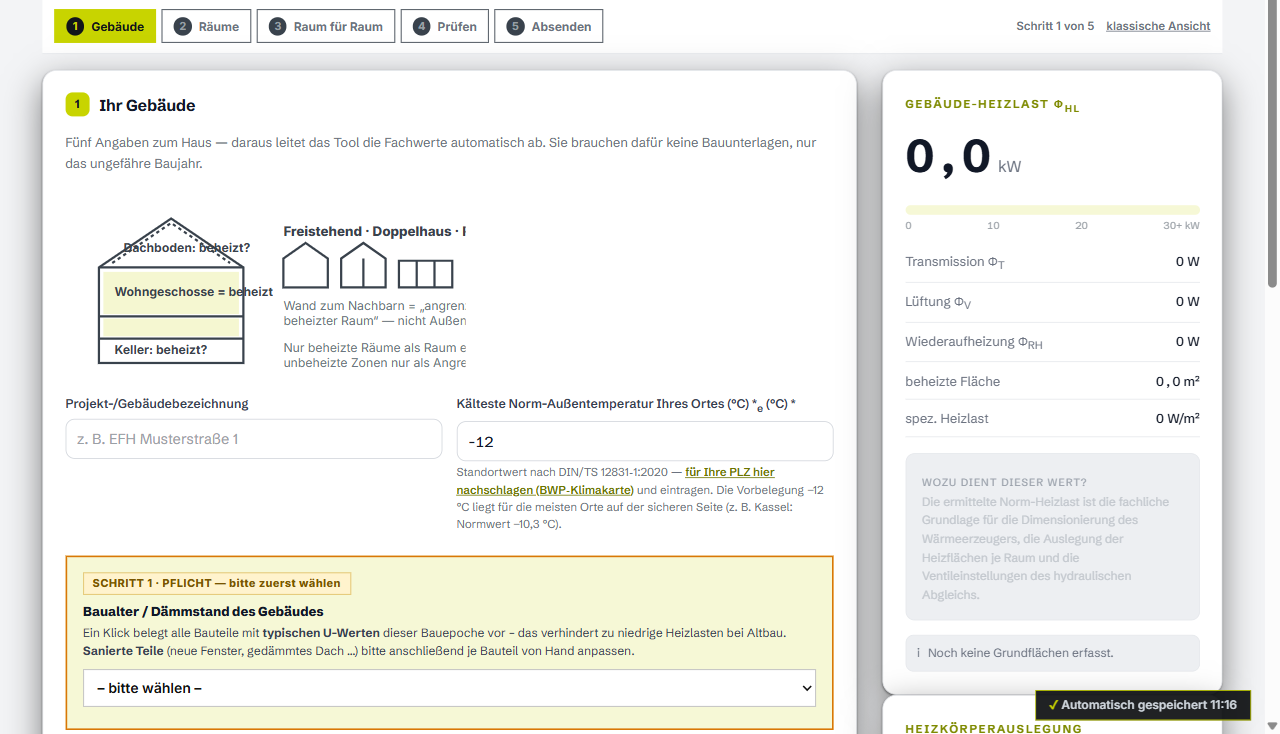Viewport: 1280px width, 734px height.
Task: Select the Gebäude step tab
Action: tap(105, 26)
